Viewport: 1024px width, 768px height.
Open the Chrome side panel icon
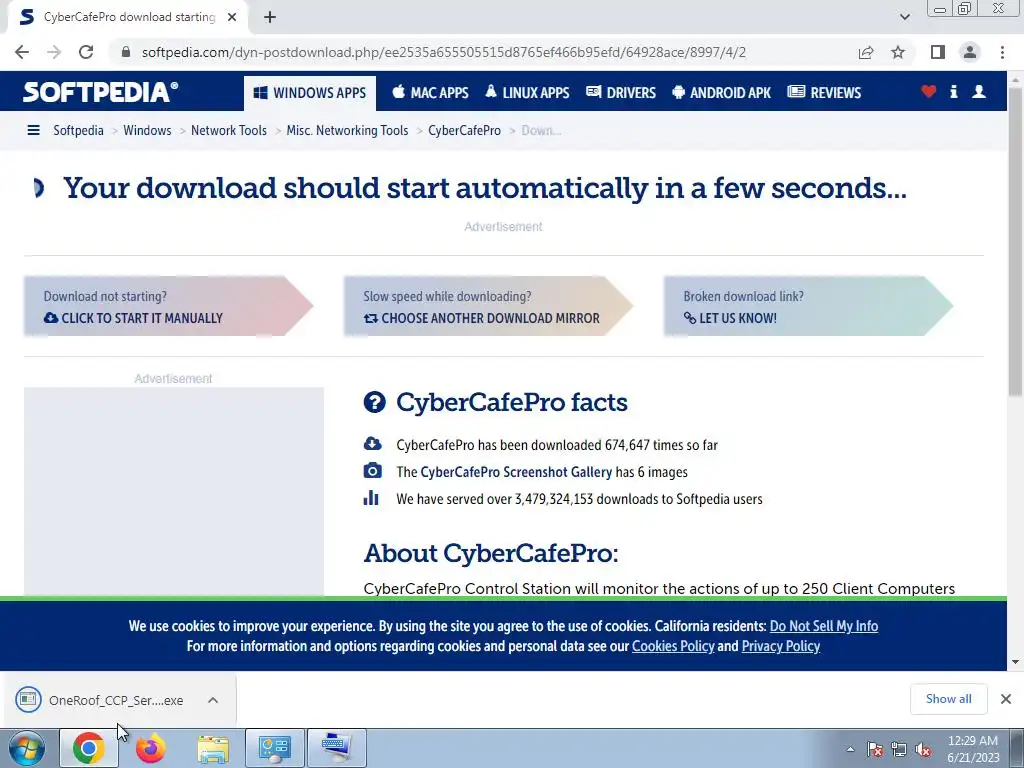tap(938, 52)
